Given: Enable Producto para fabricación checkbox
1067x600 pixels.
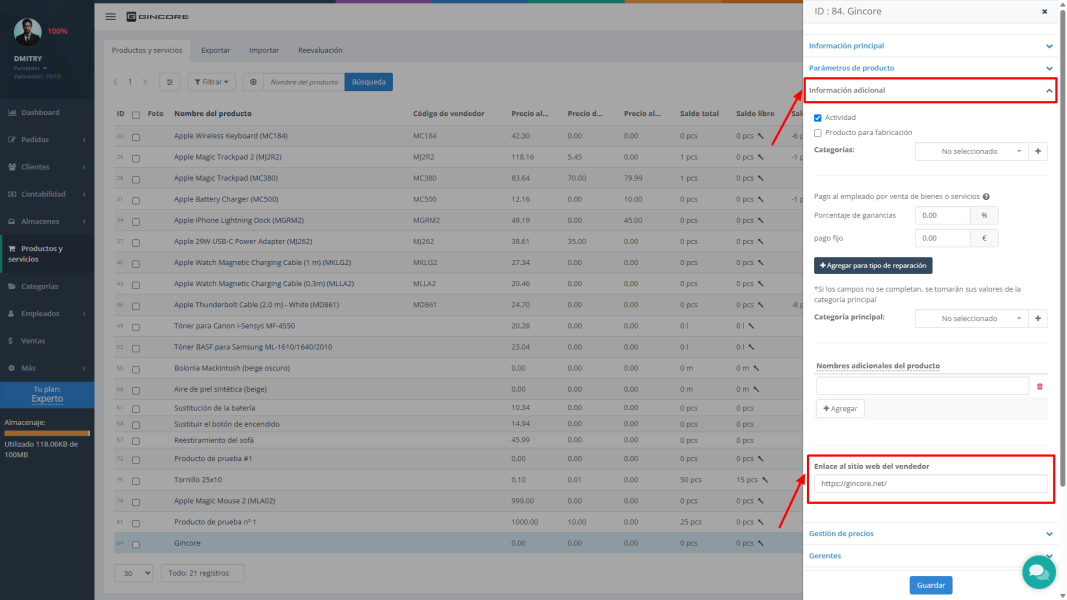Looking at the screenshot, I should 818,133.
